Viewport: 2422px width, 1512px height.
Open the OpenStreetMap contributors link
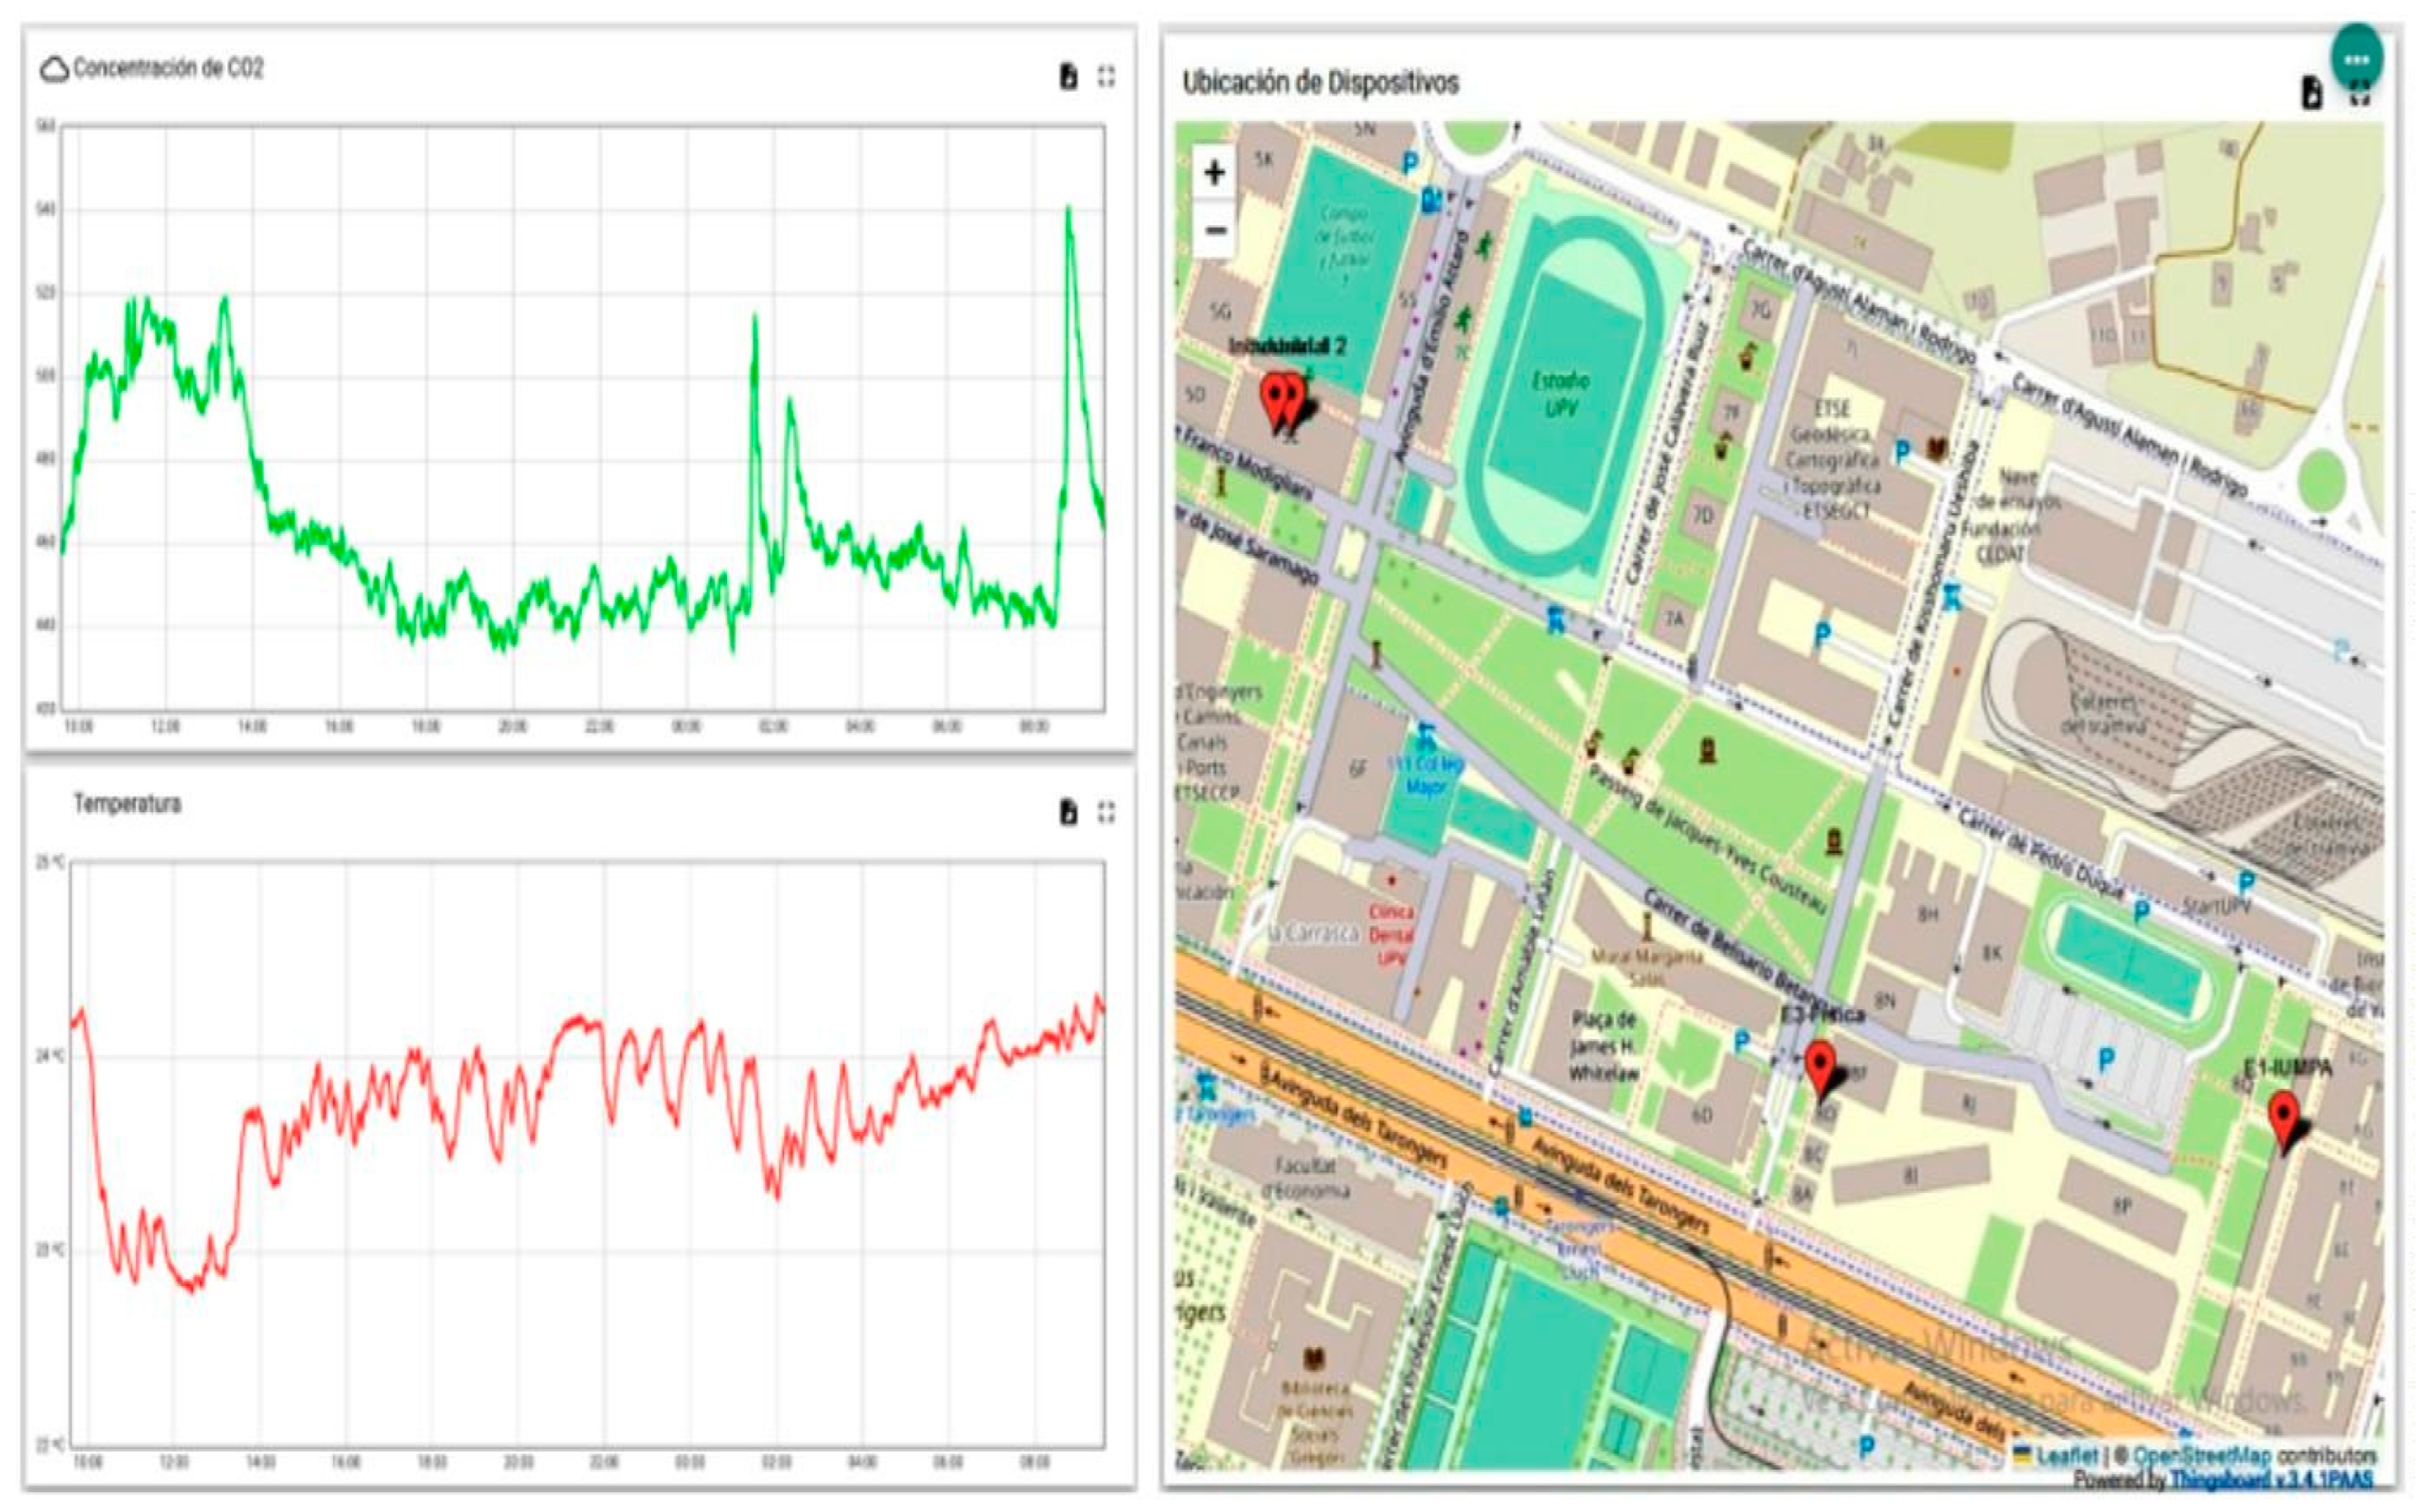tap(2202, 1455)
